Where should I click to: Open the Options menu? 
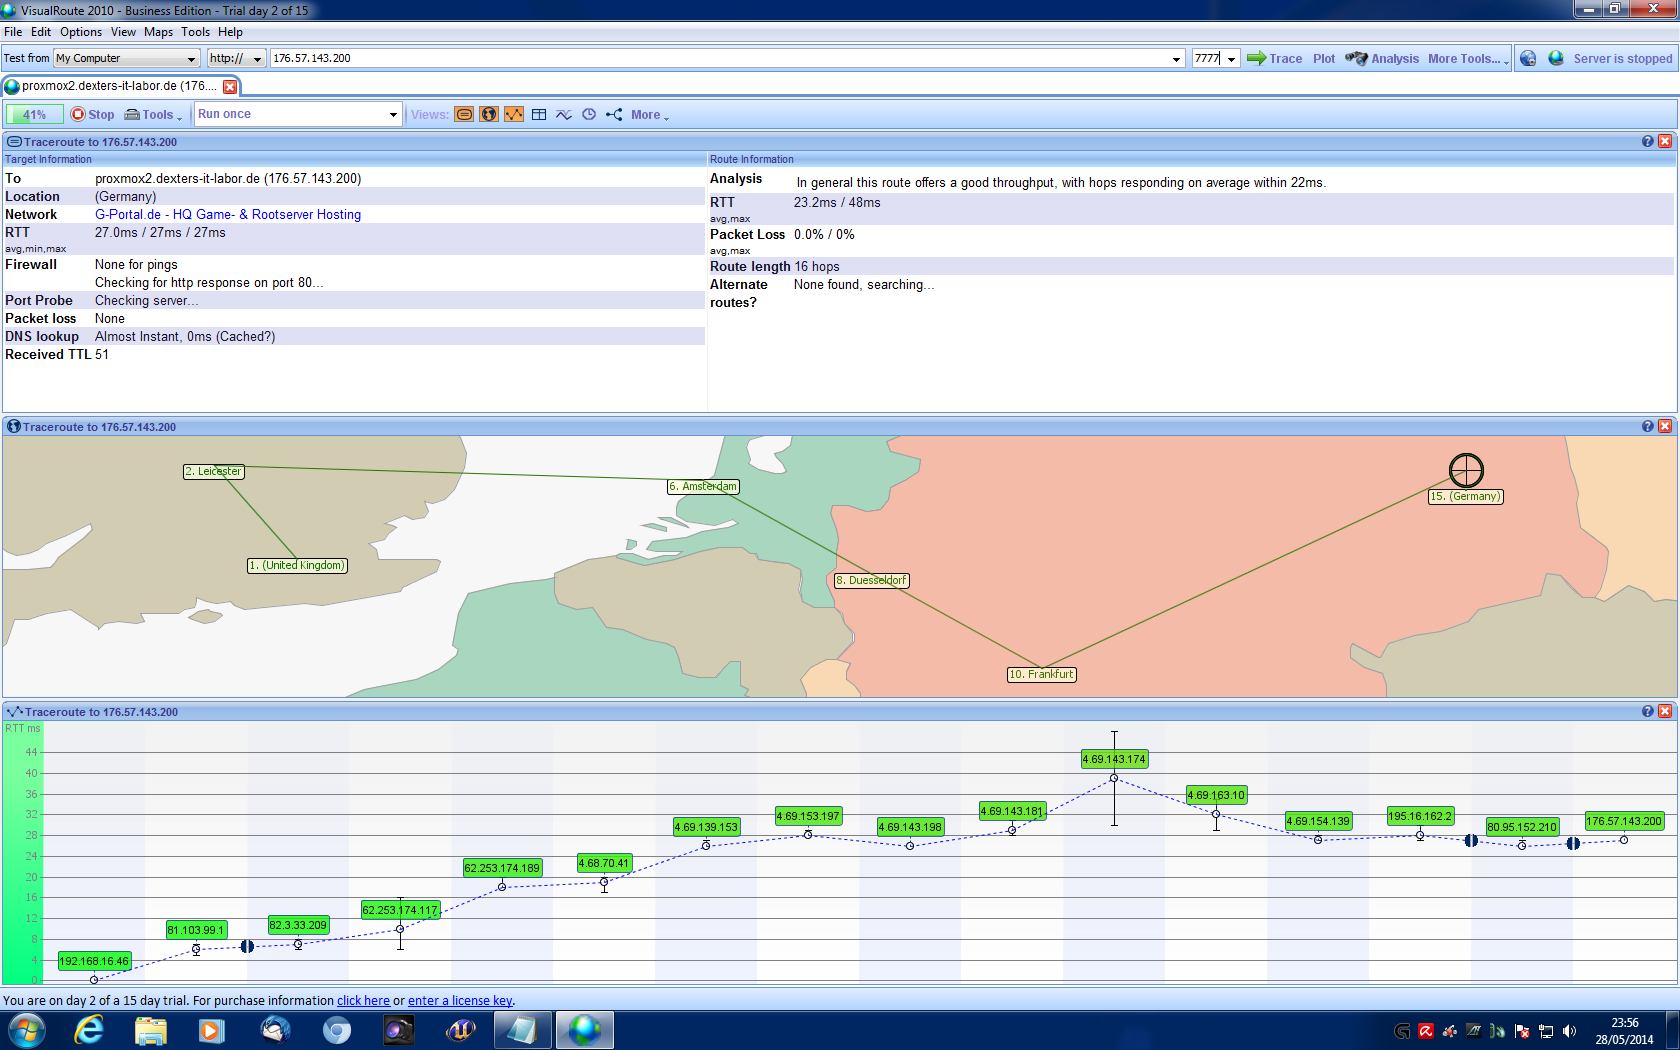81,32
